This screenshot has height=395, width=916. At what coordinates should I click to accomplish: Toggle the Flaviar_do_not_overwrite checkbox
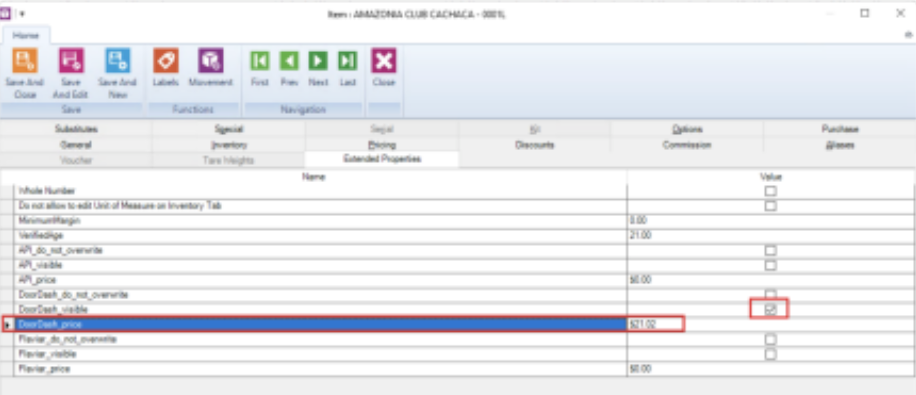click(x=771, y=339)
